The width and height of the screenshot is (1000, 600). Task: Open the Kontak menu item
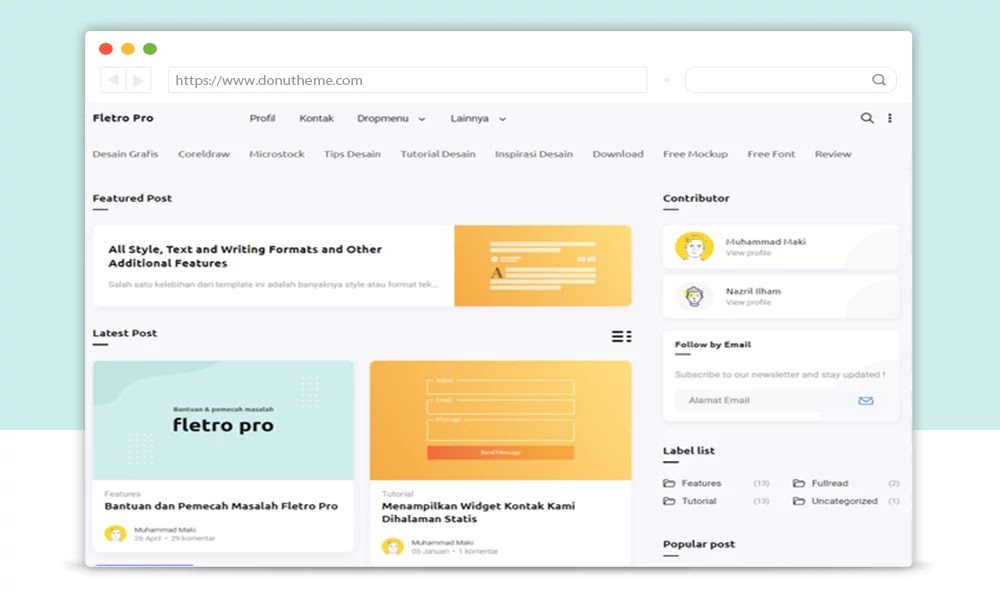click(x=316, y=118)
